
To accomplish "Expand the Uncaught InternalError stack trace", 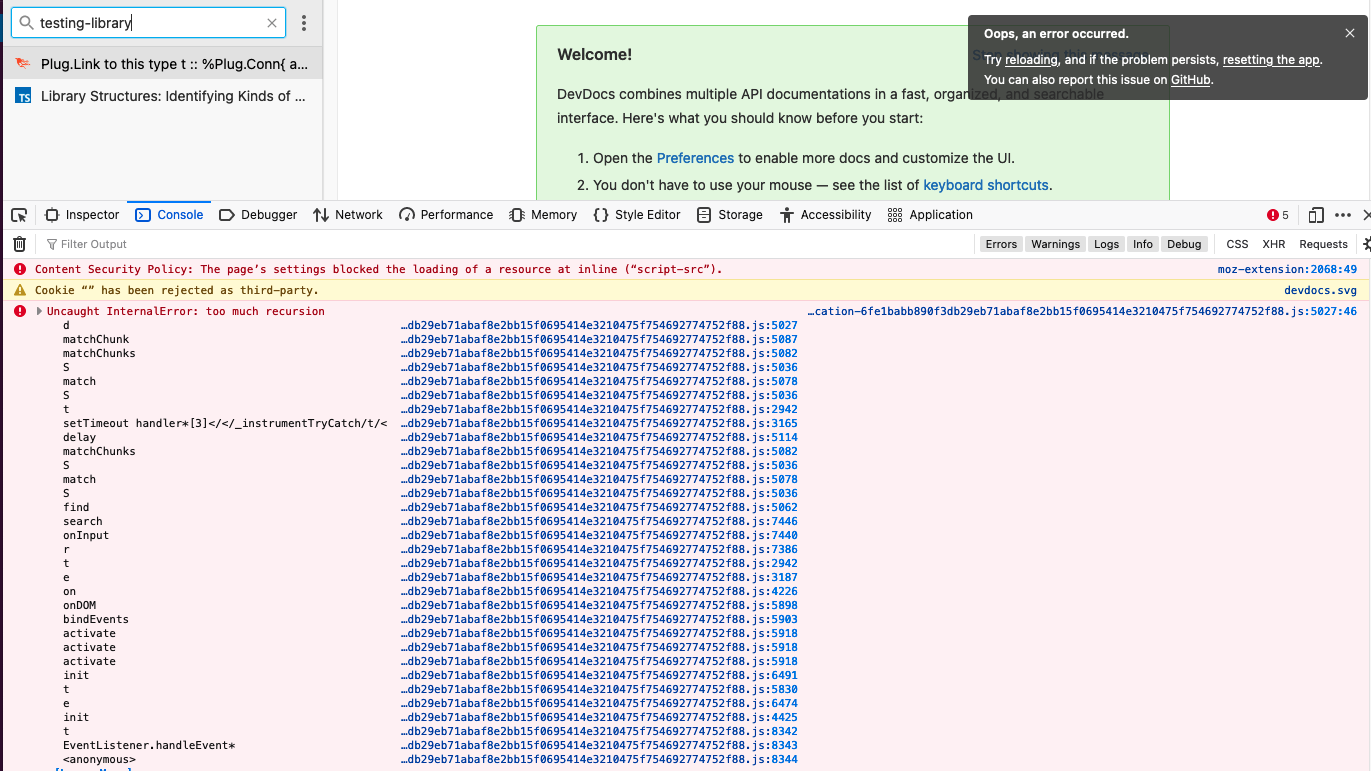I will (x=38, y=311).
